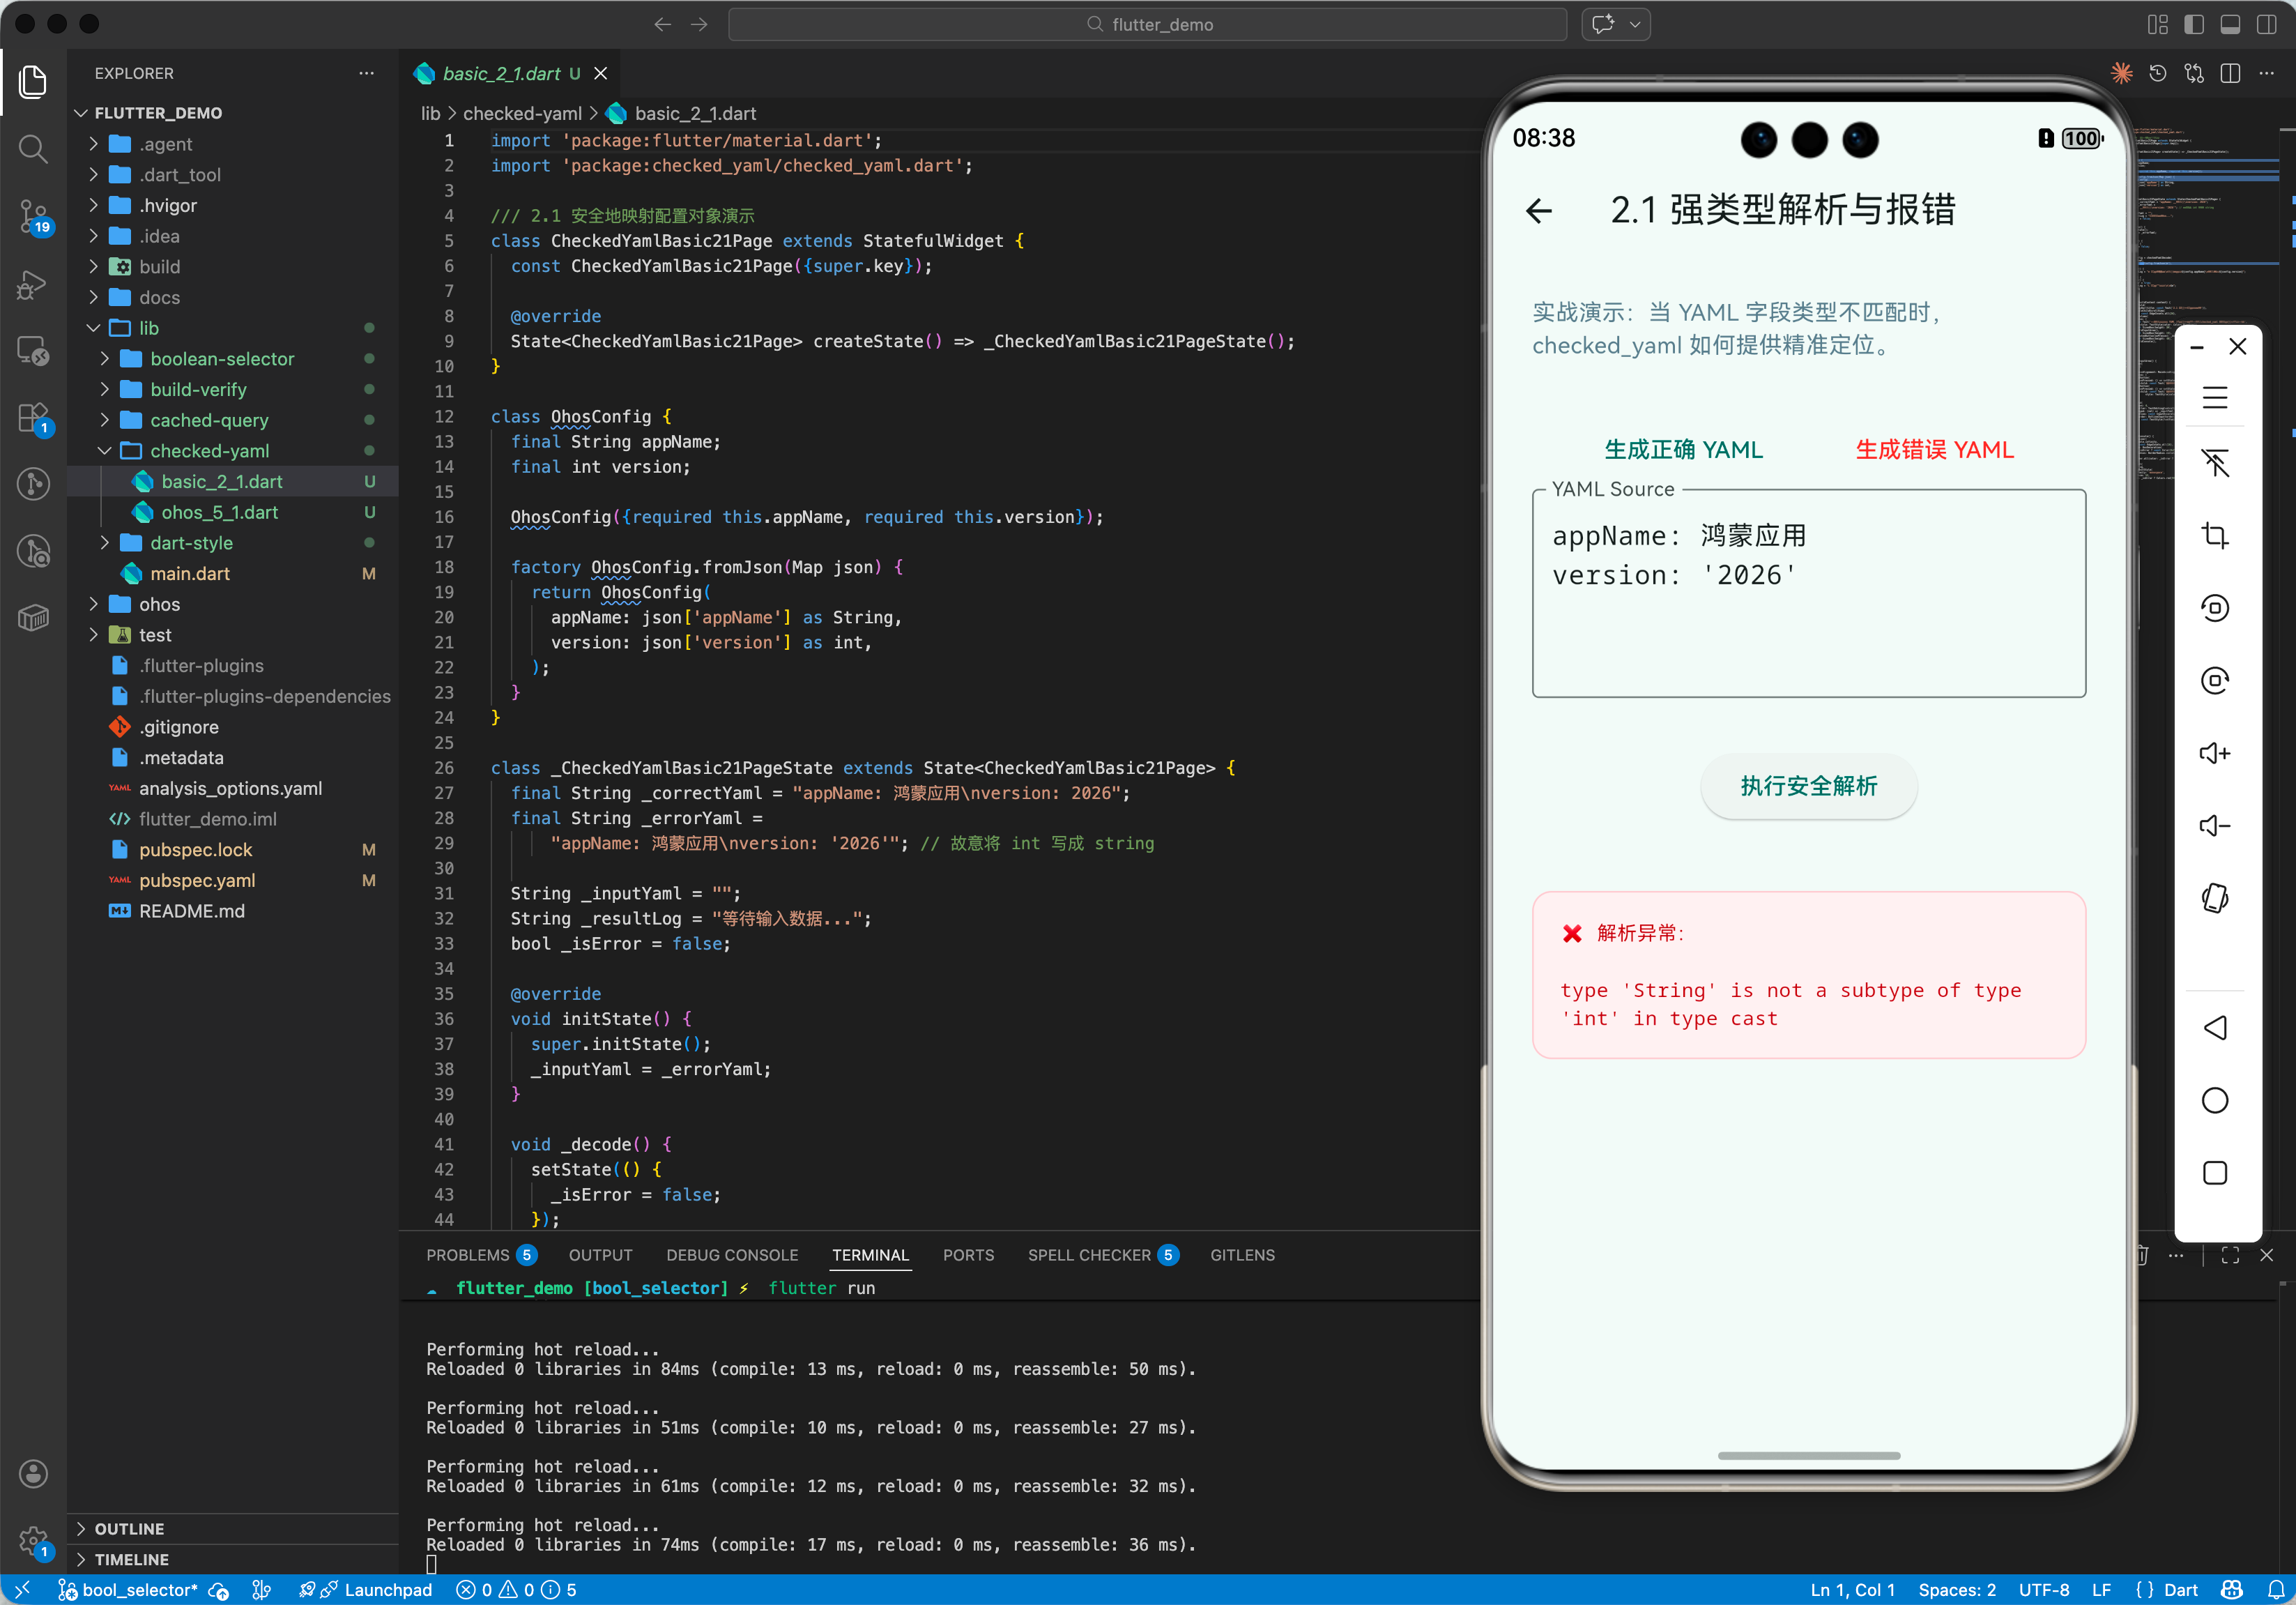Tap the 生成正确 YAML button
The width and height of the screenshot is (2296, 1605).
point(1683,450)
